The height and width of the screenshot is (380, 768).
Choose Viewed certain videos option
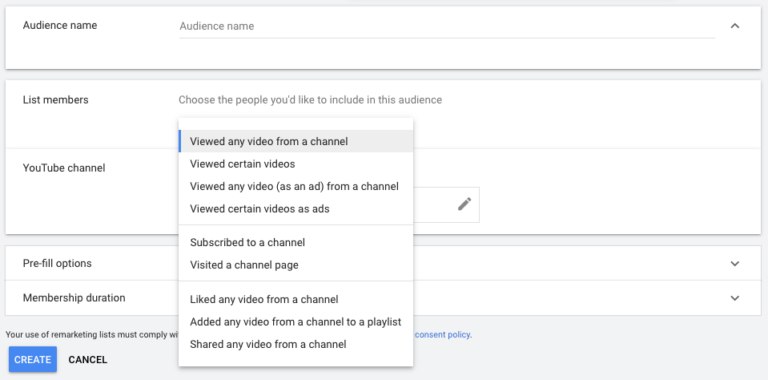(296, 164)
